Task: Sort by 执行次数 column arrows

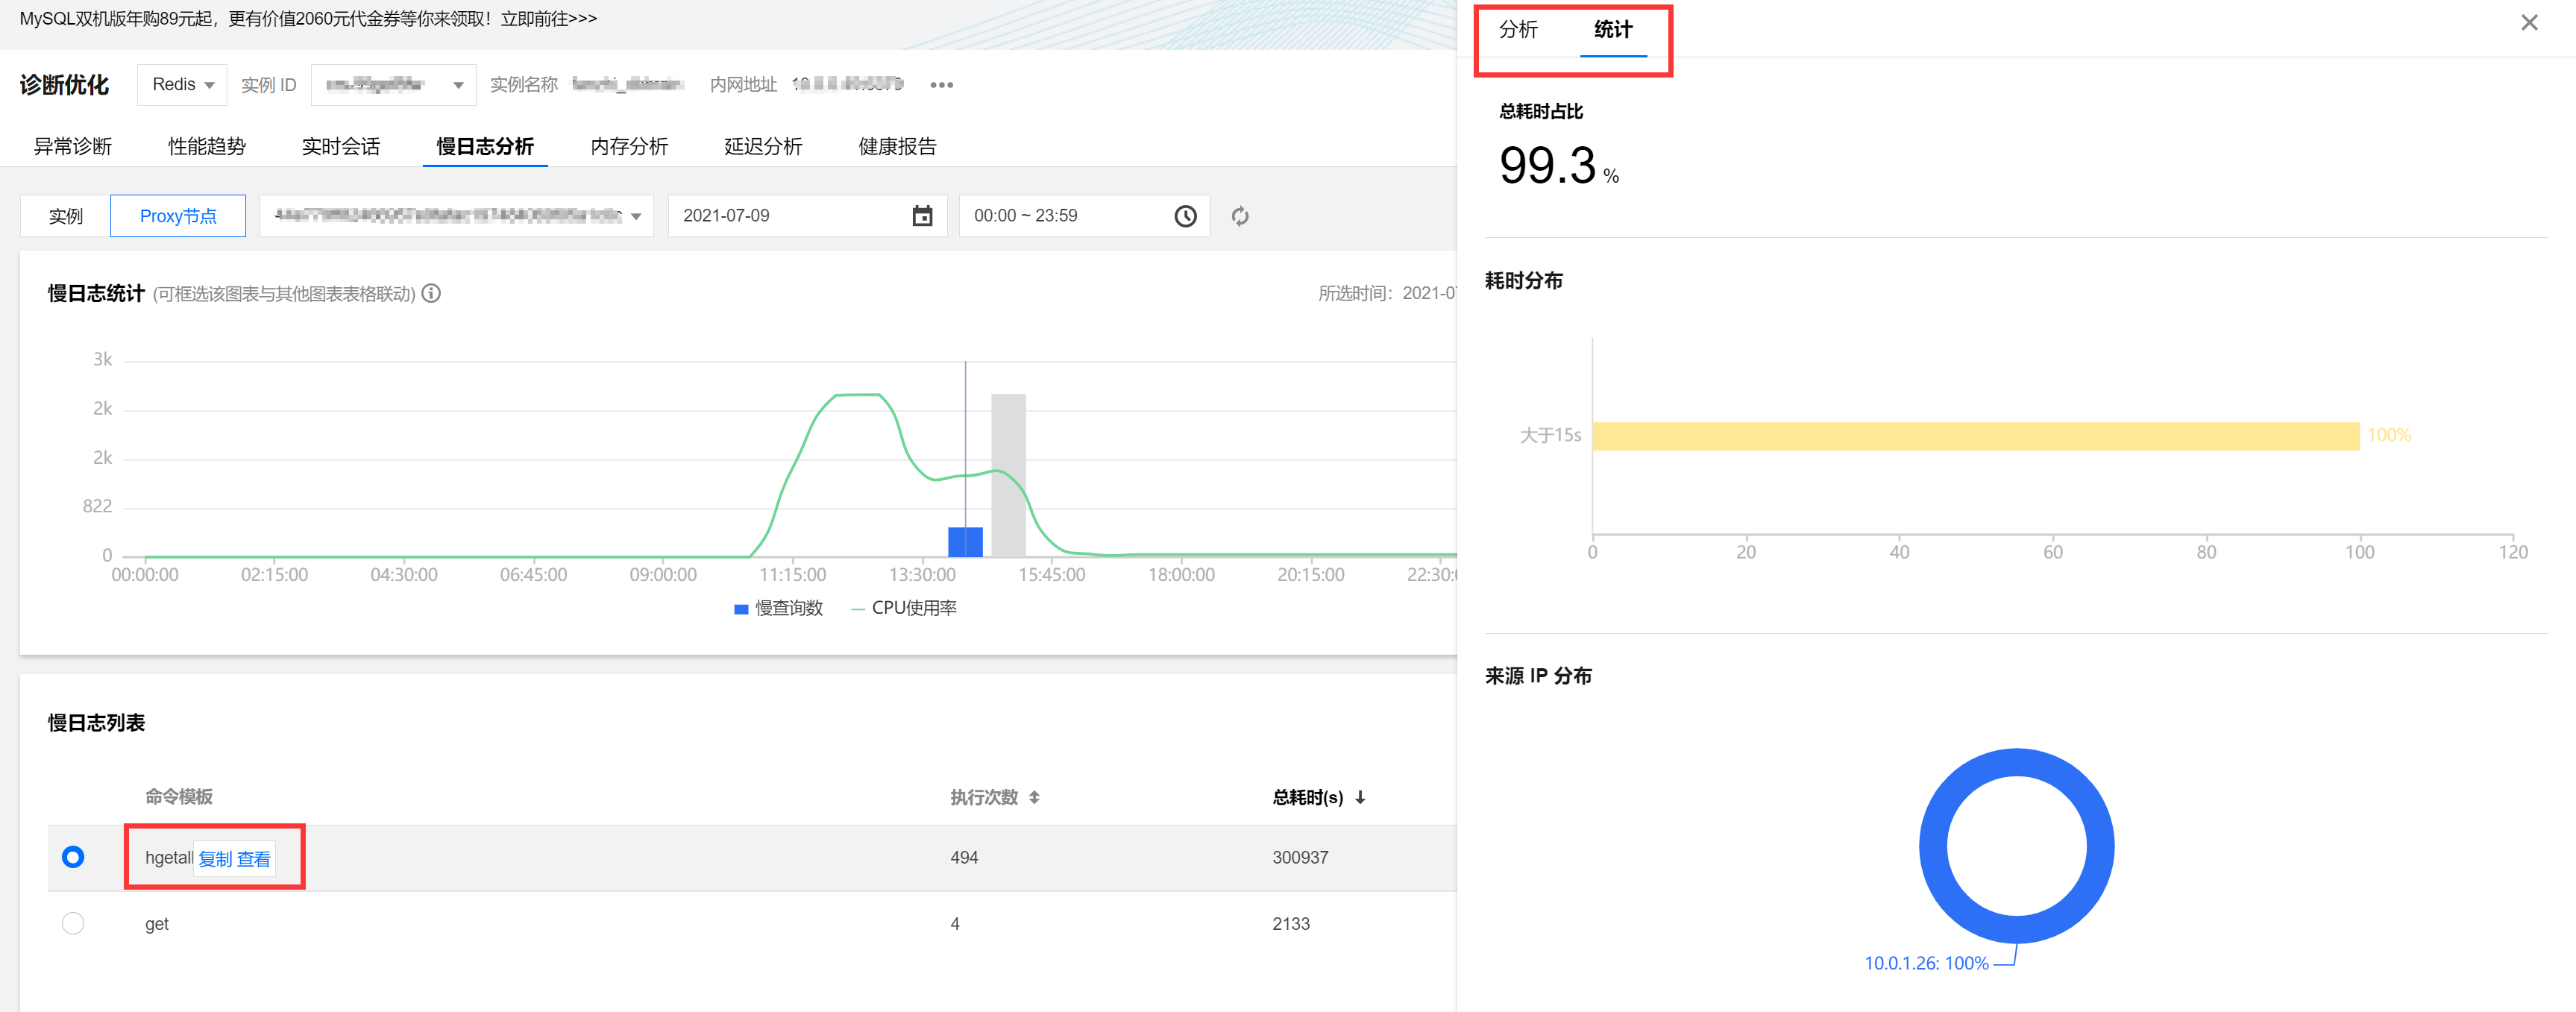Action: pos(1034,797)
